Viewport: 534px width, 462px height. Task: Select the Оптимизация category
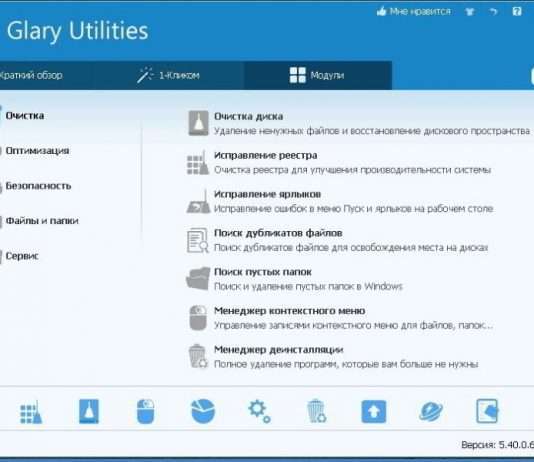click(x=37, y=150)
